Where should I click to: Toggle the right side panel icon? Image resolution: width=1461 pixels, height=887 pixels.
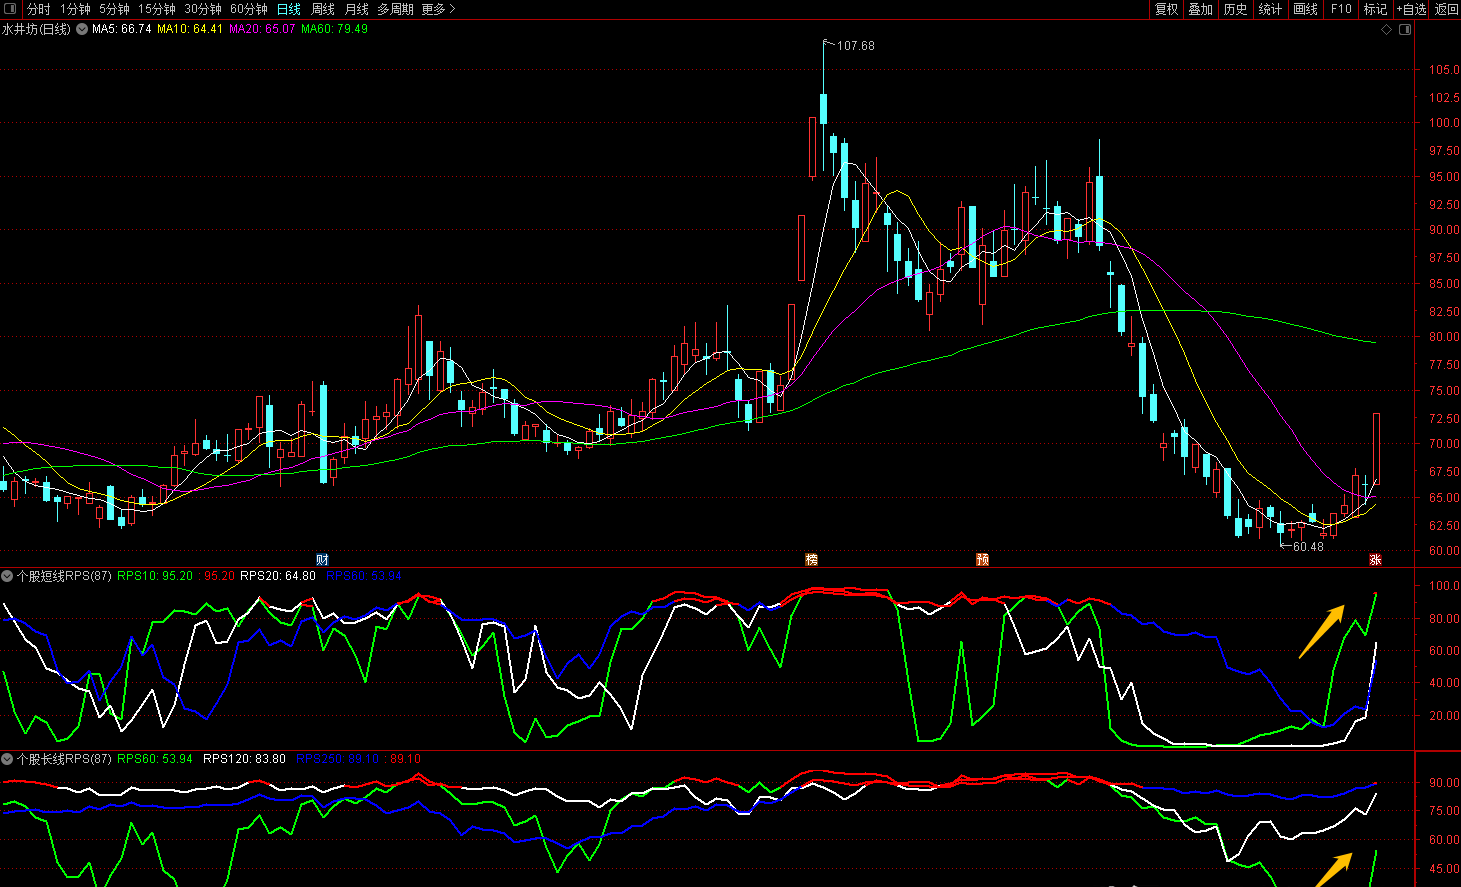[x=1405, y=30]
